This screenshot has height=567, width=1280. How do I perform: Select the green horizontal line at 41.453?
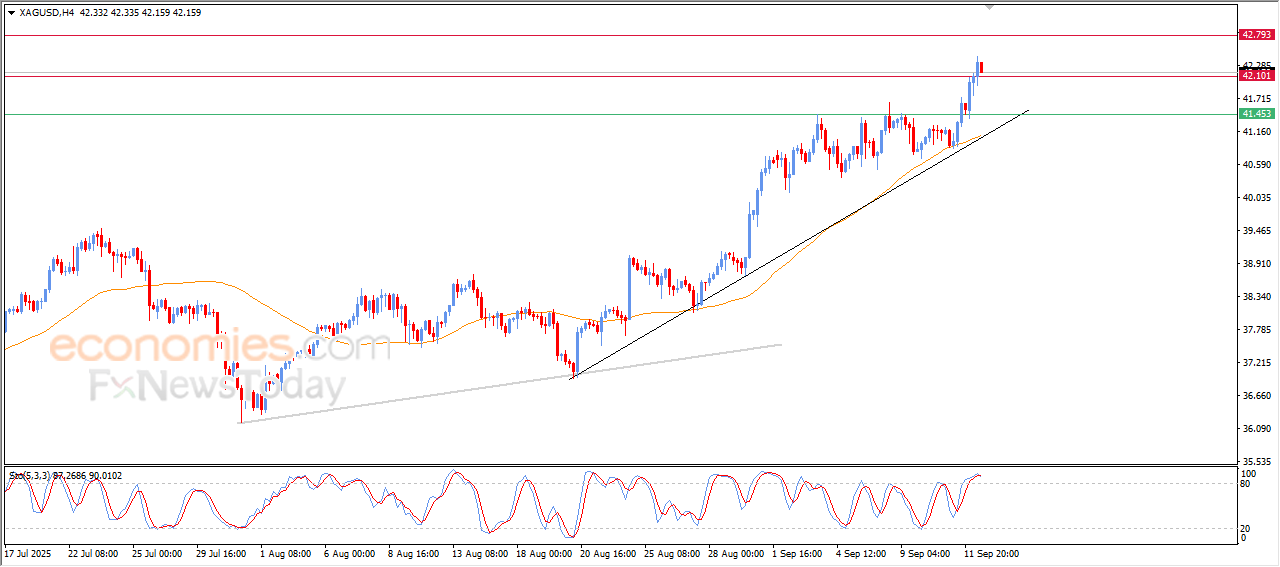620,114
